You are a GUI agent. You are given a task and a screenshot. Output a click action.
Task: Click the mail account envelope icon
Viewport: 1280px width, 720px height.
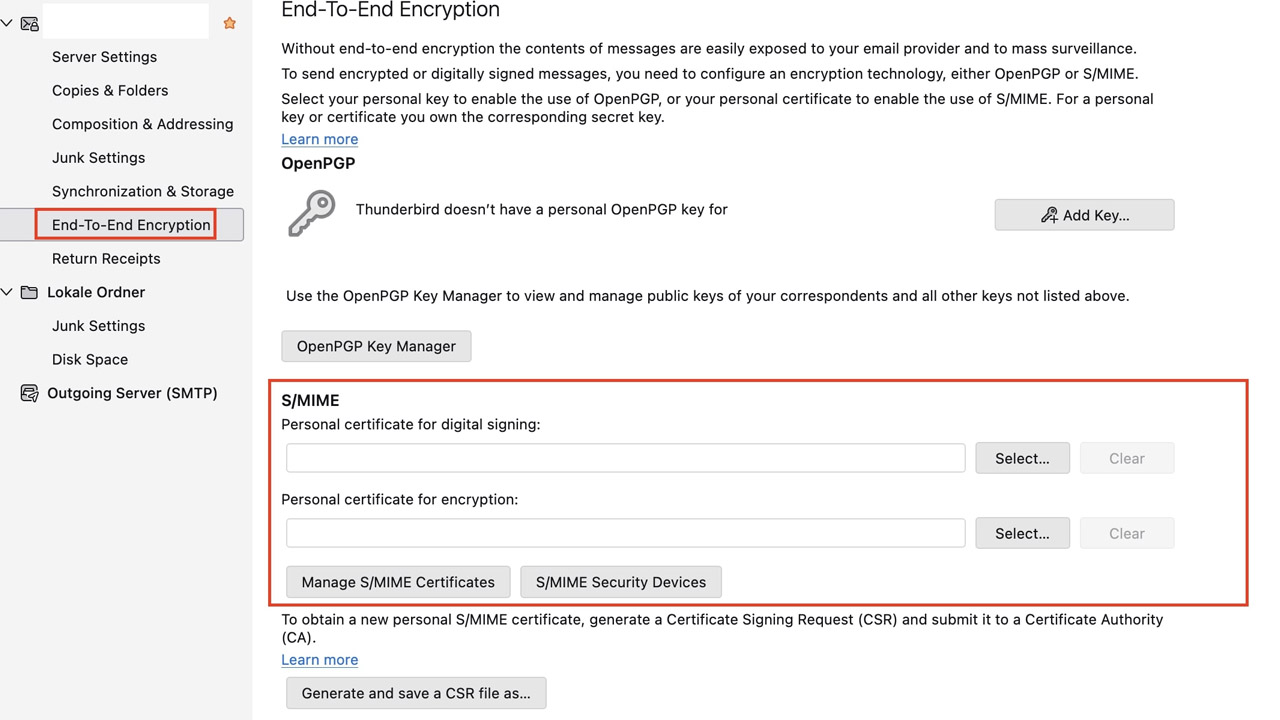point(30,23)
